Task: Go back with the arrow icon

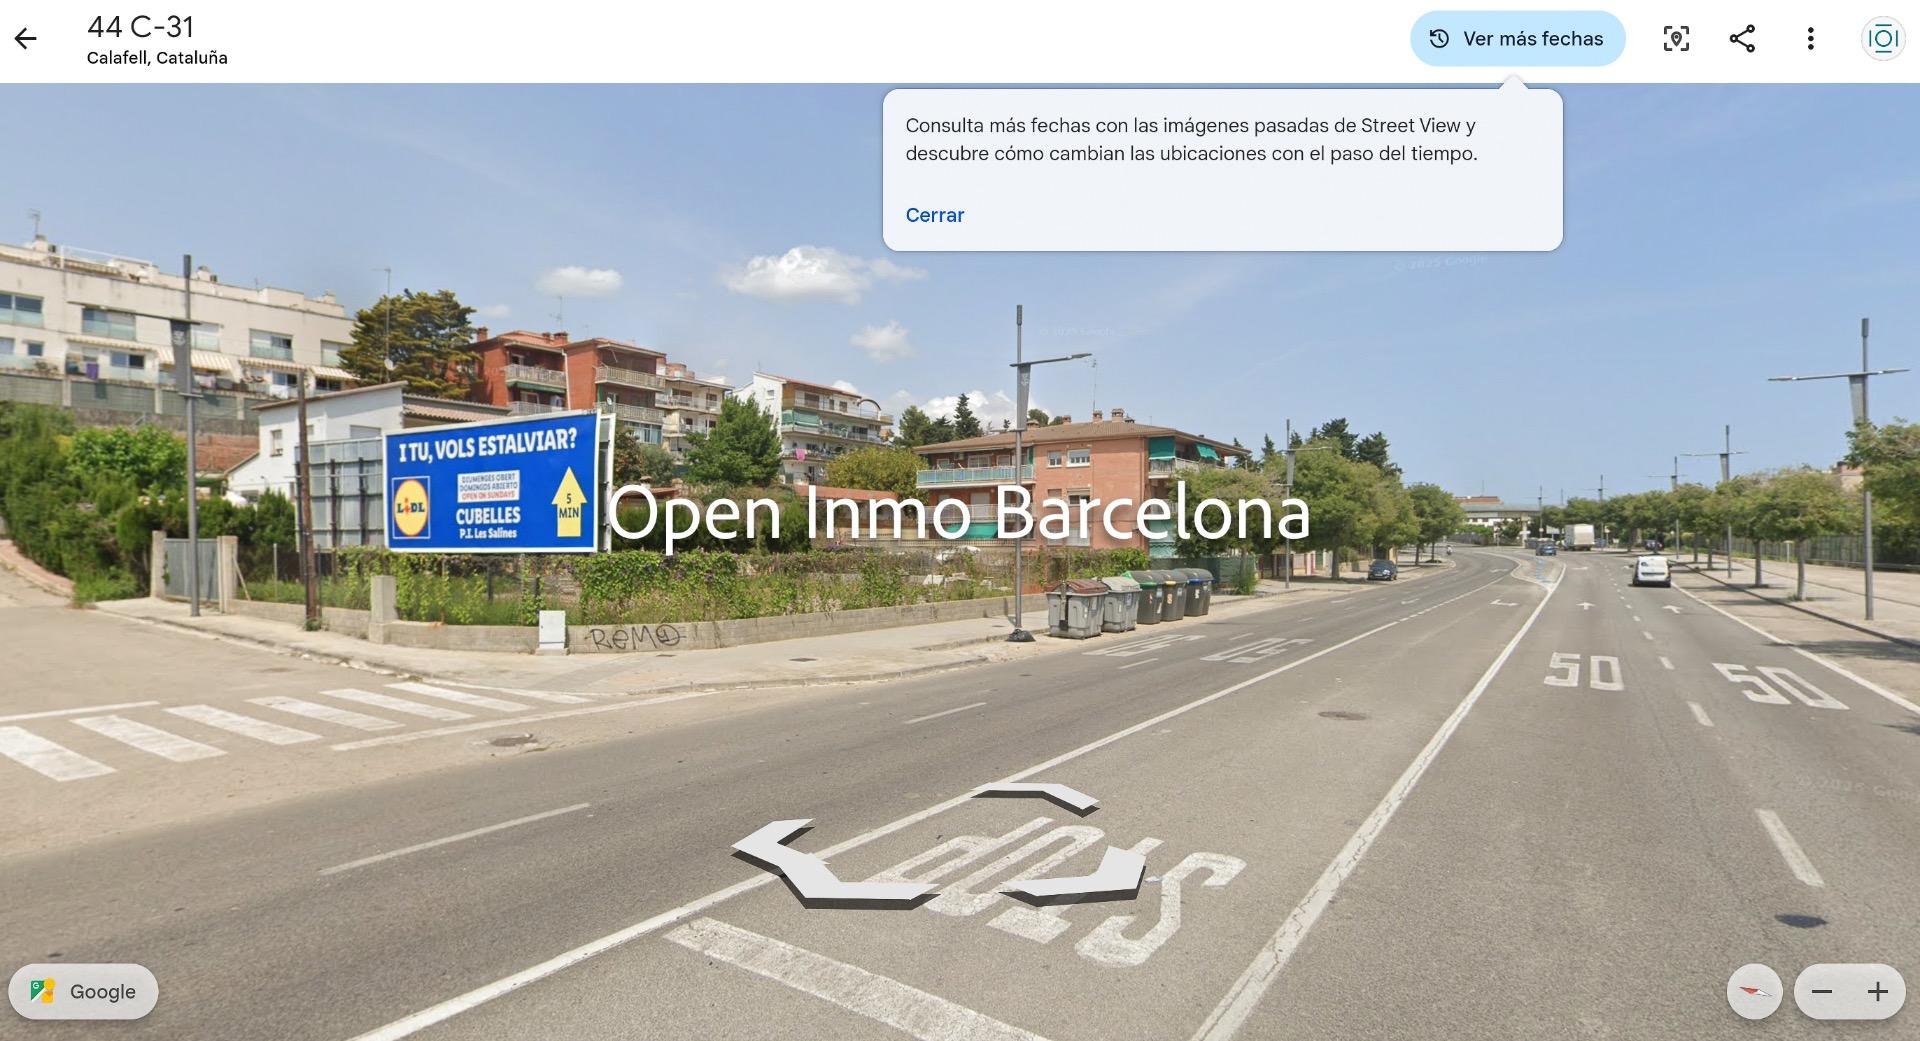Action: (25, 39)
